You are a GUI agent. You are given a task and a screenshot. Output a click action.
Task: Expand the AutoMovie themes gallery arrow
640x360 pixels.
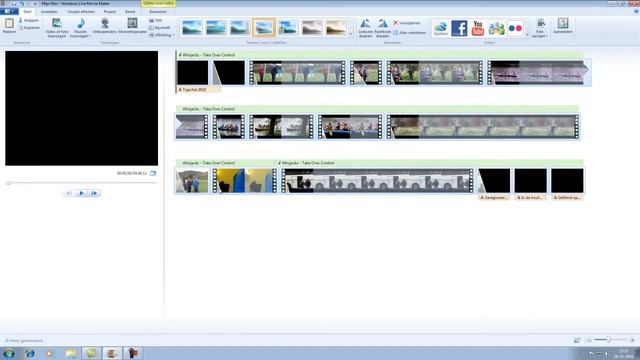[351, 34]
